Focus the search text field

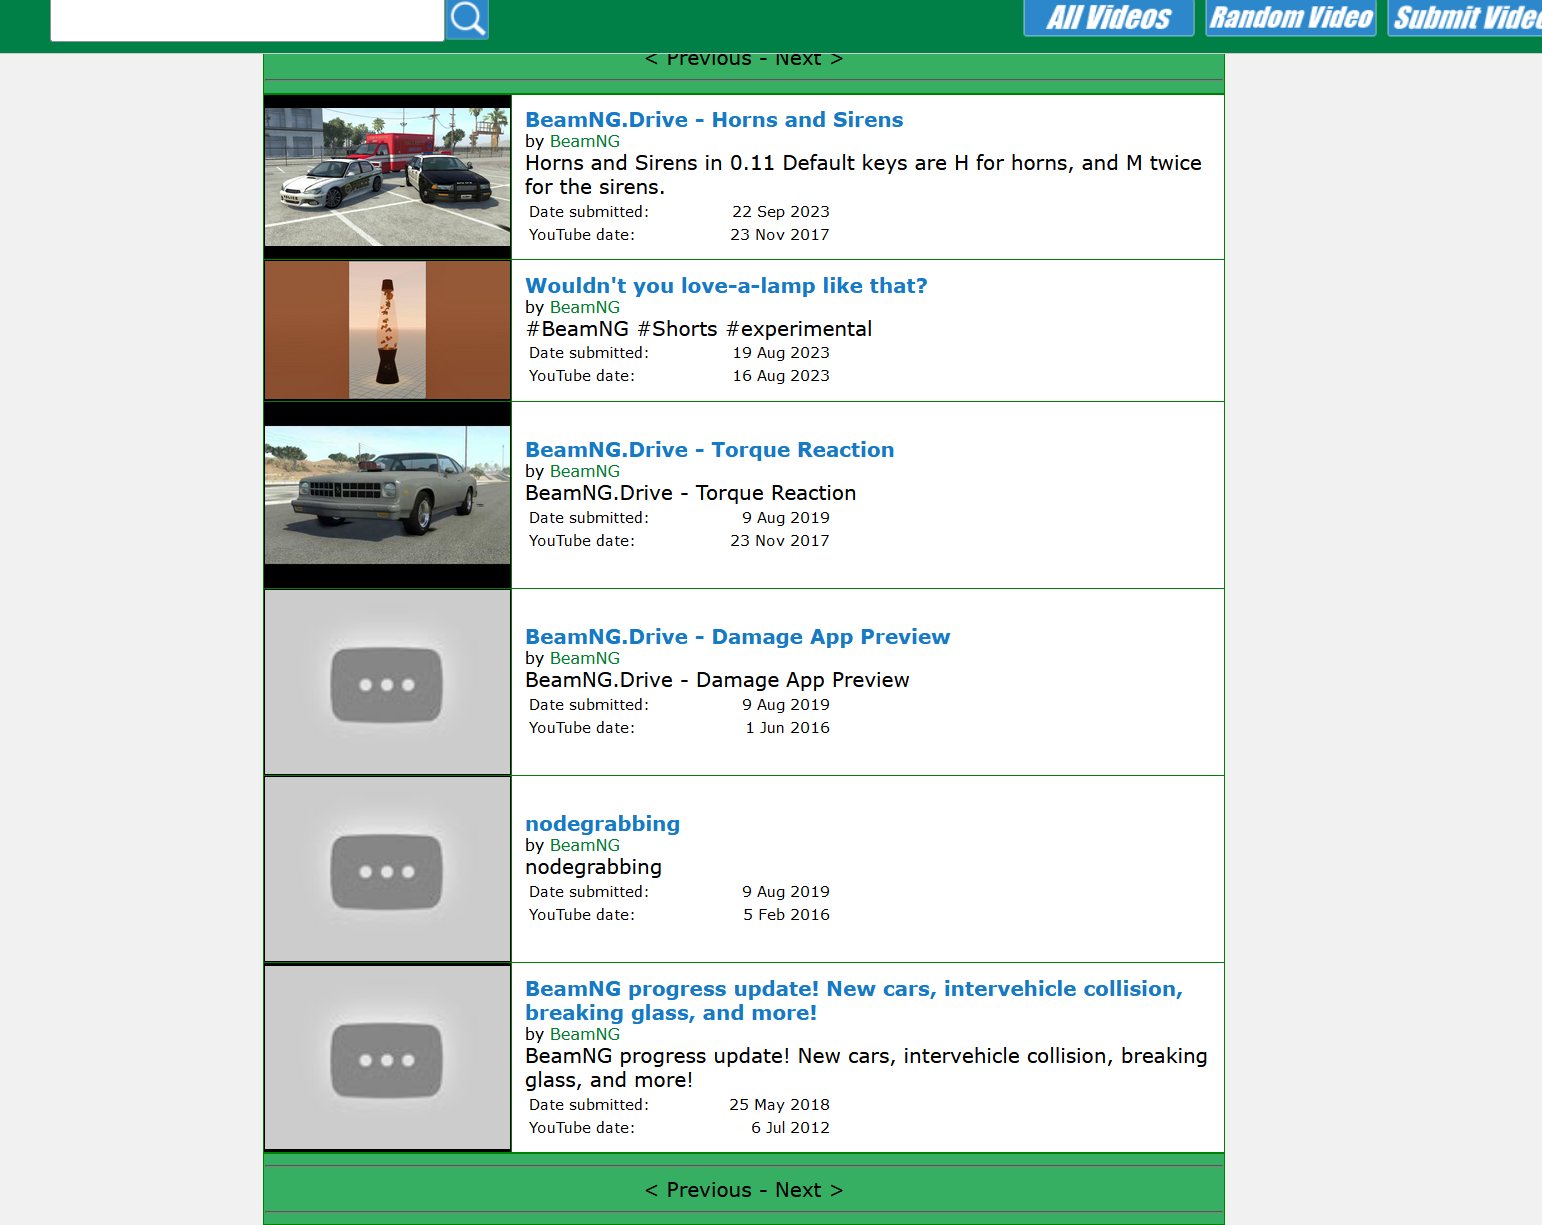pyautogui.click(x=247, y=19)
